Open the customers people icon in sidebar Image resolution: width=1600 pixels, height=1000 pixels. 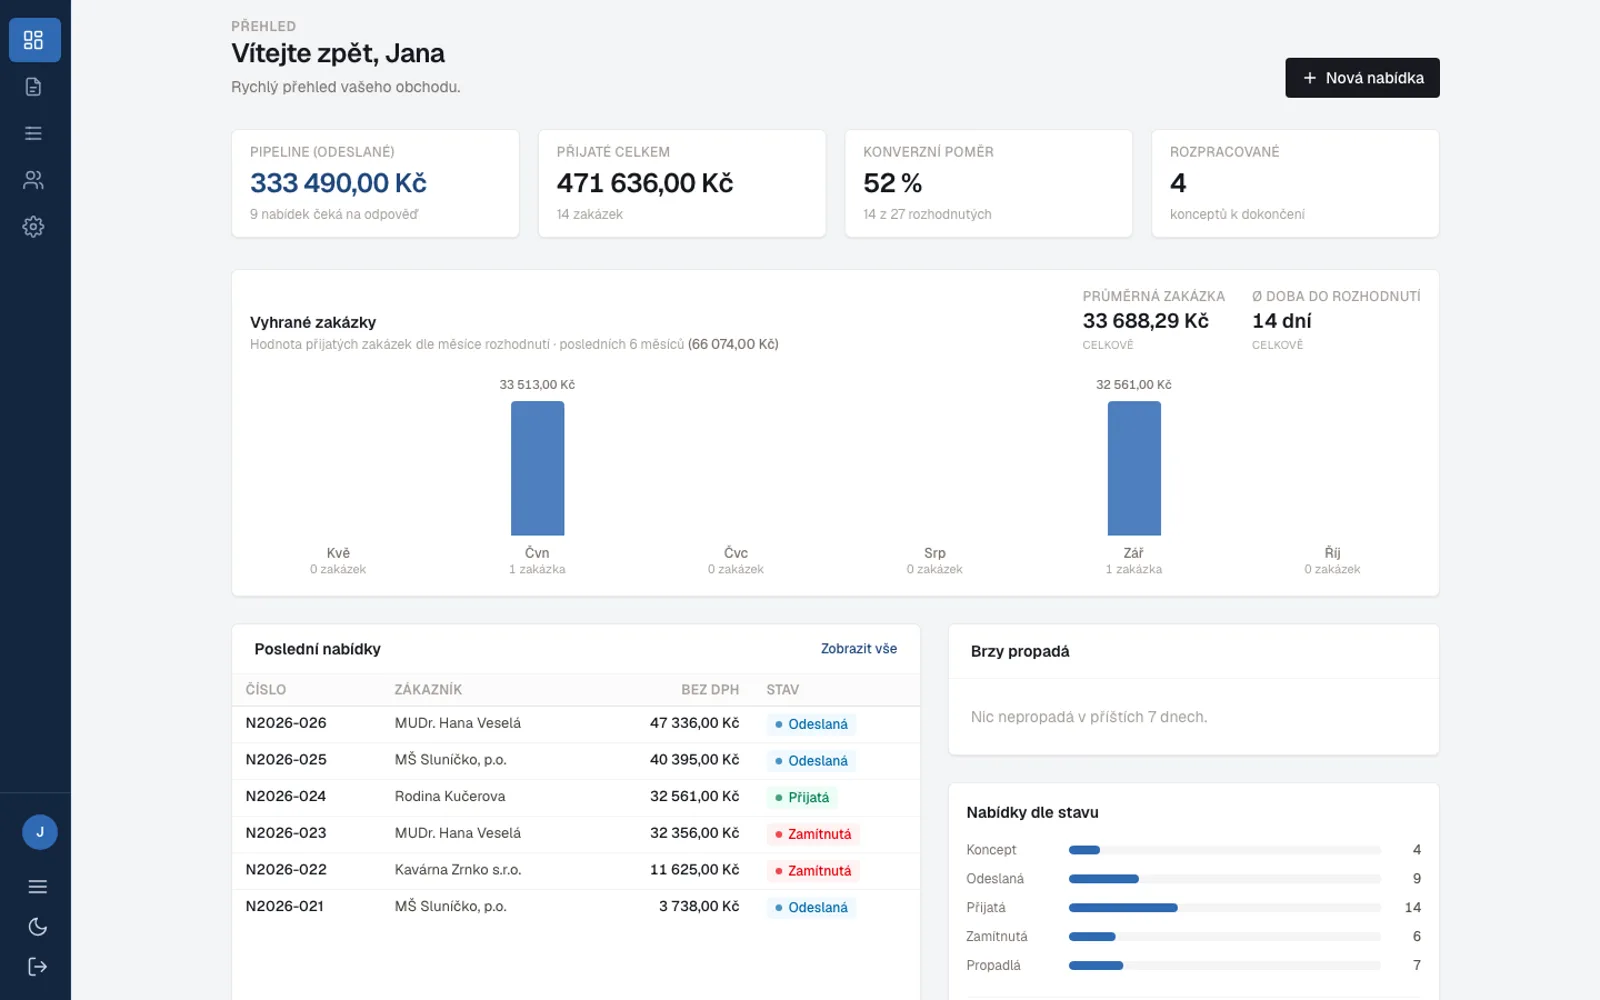pyautogui.click(x=34, y=180)
